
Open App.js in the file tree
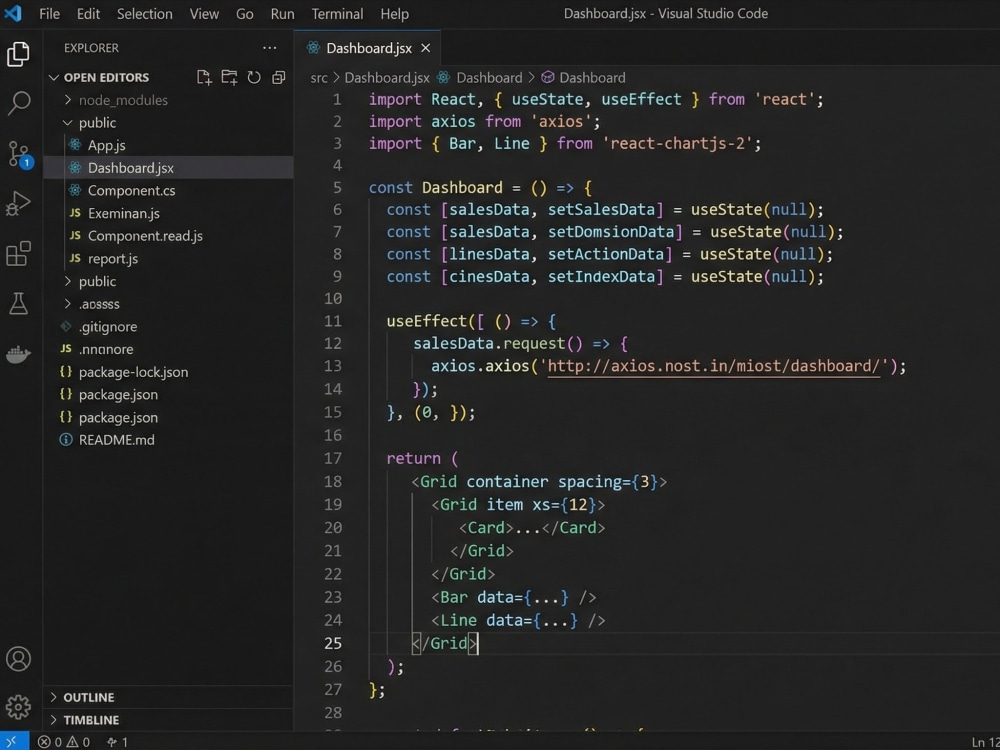click(x=107, y=145)
